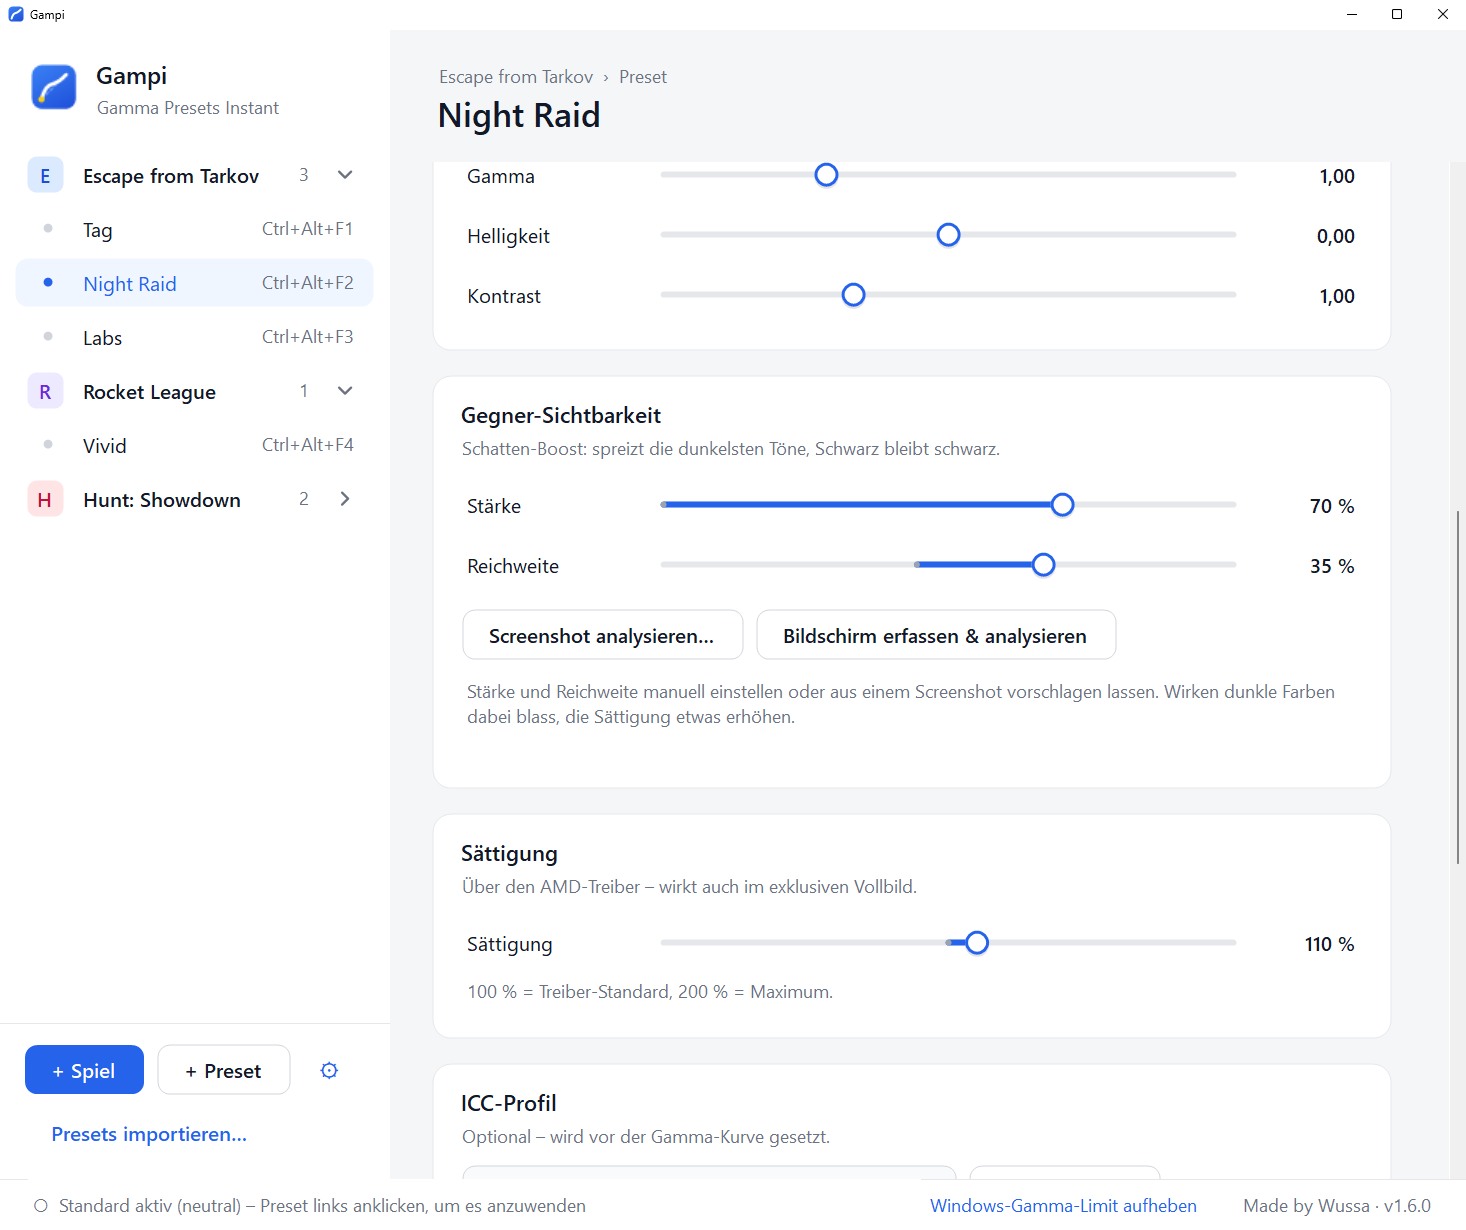The image size is (1466, 1230).
Task: Maximize the Gampi window
Action: pyautogui.click(x=1397, y=14)
